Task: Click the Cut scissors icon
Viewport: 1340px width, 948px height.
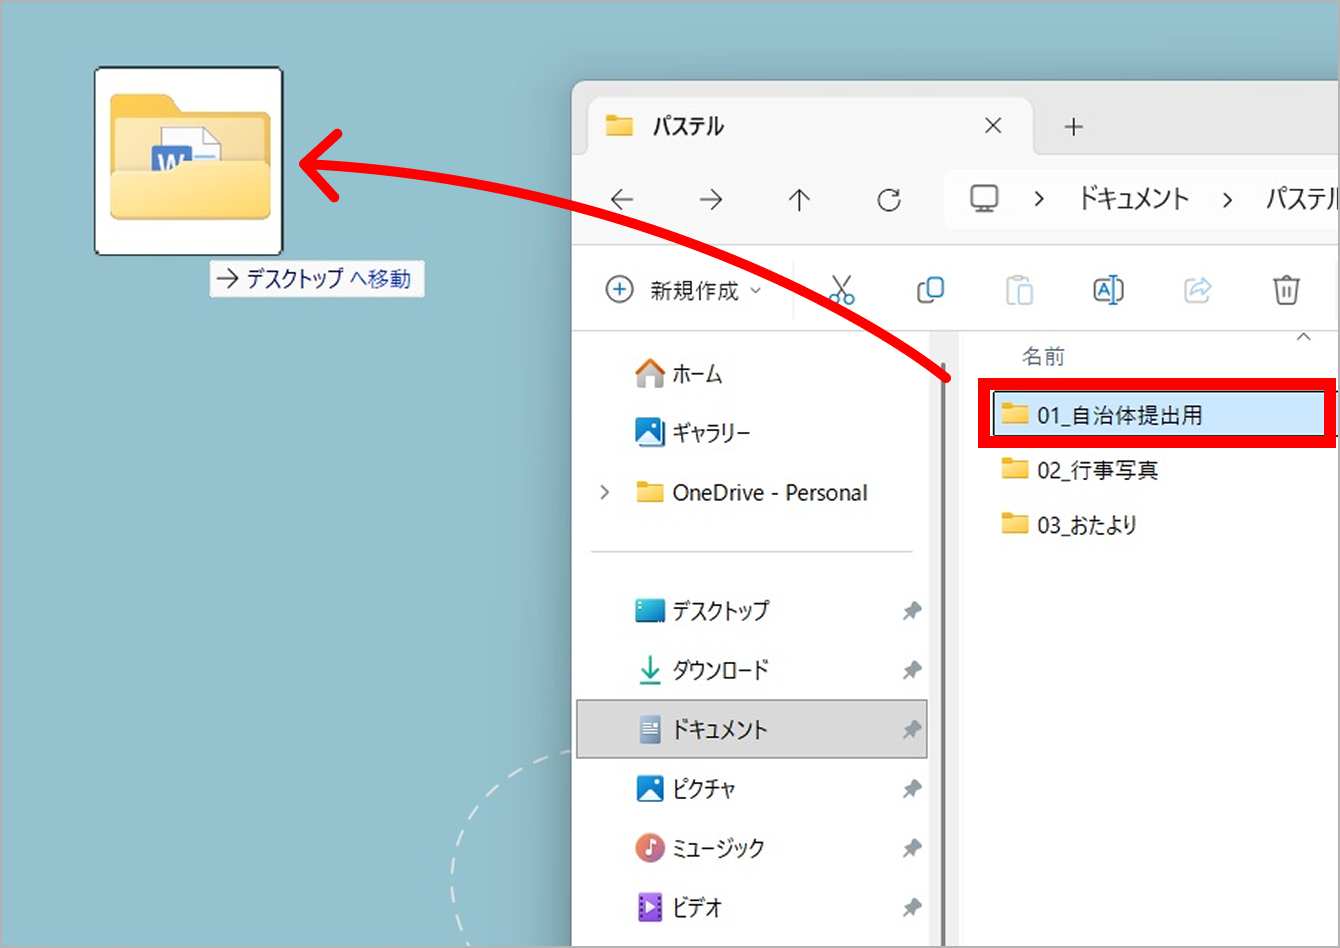Action: point(842,290)
